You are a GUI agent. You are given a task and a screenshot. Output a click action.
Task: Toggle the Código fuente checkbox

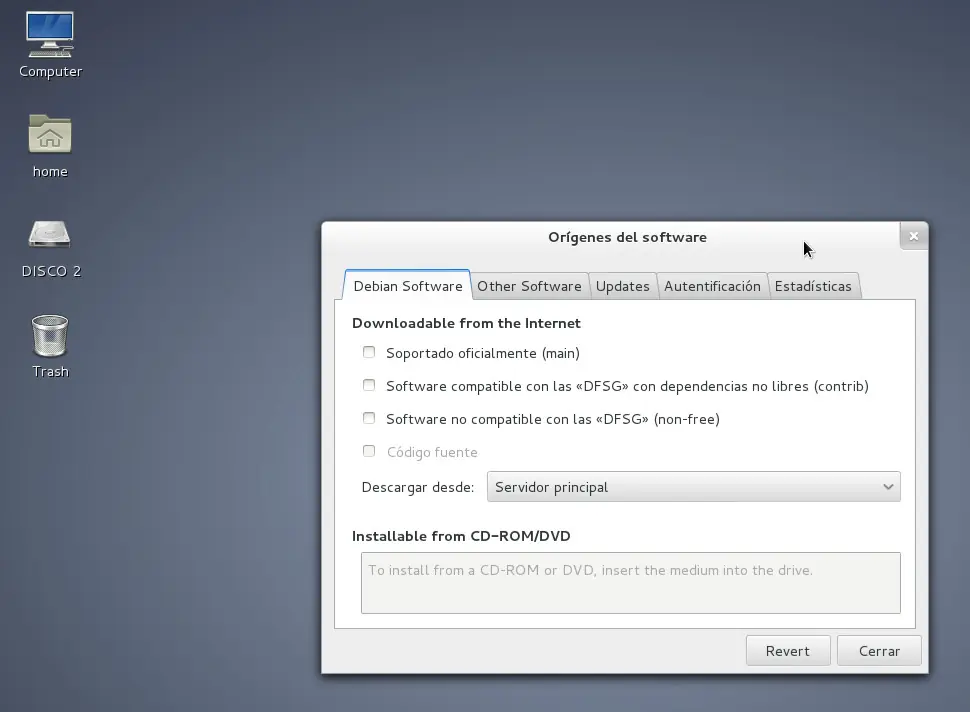pos(369,451)
